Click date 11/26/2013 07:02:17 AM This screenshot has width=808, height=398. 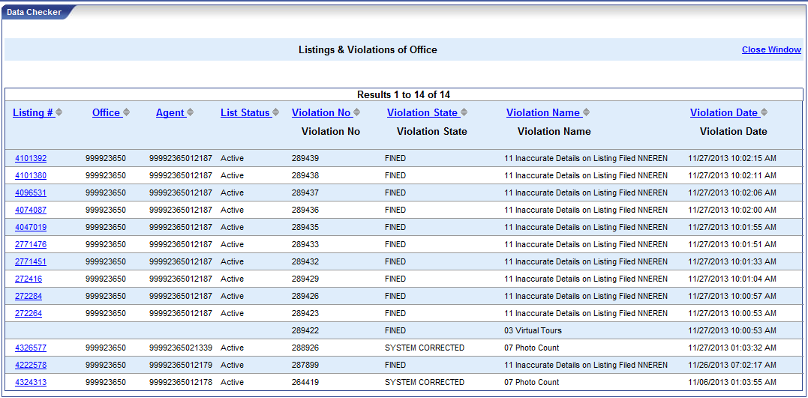point(732,365)
